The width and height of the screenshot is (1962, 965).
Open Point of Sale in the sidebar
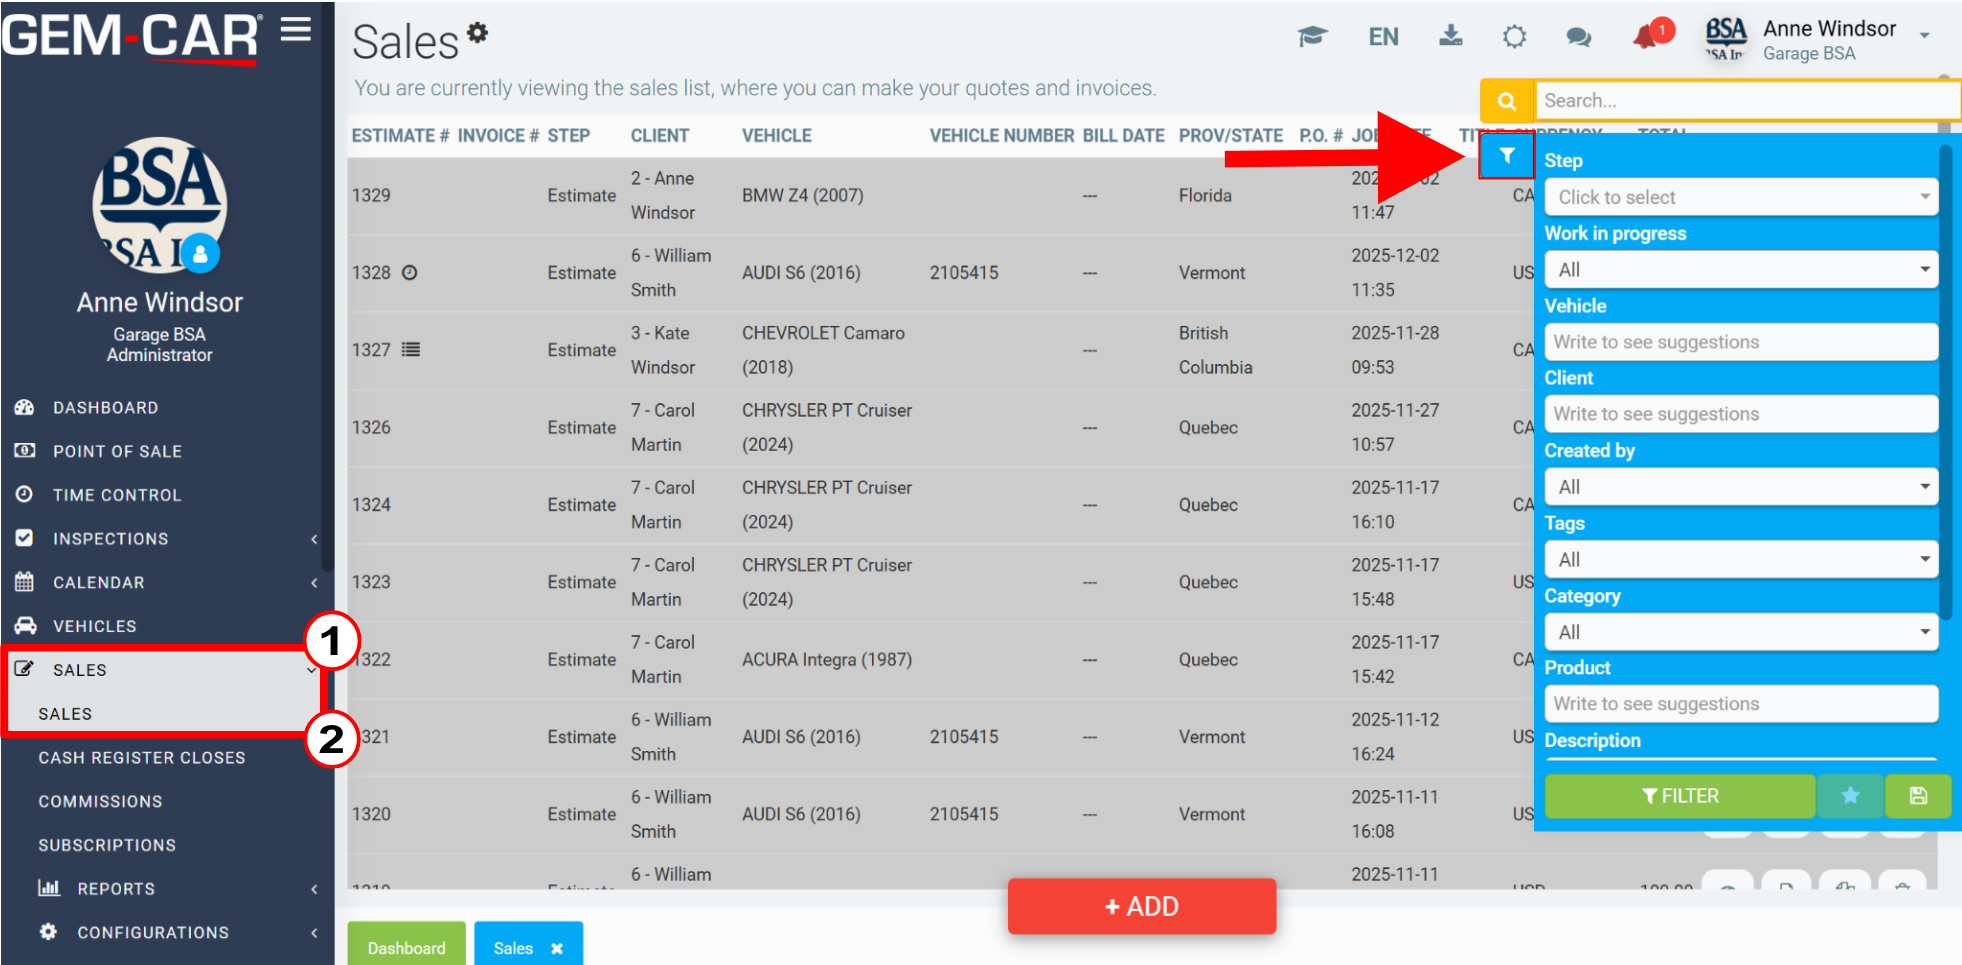tap(117, 451)
